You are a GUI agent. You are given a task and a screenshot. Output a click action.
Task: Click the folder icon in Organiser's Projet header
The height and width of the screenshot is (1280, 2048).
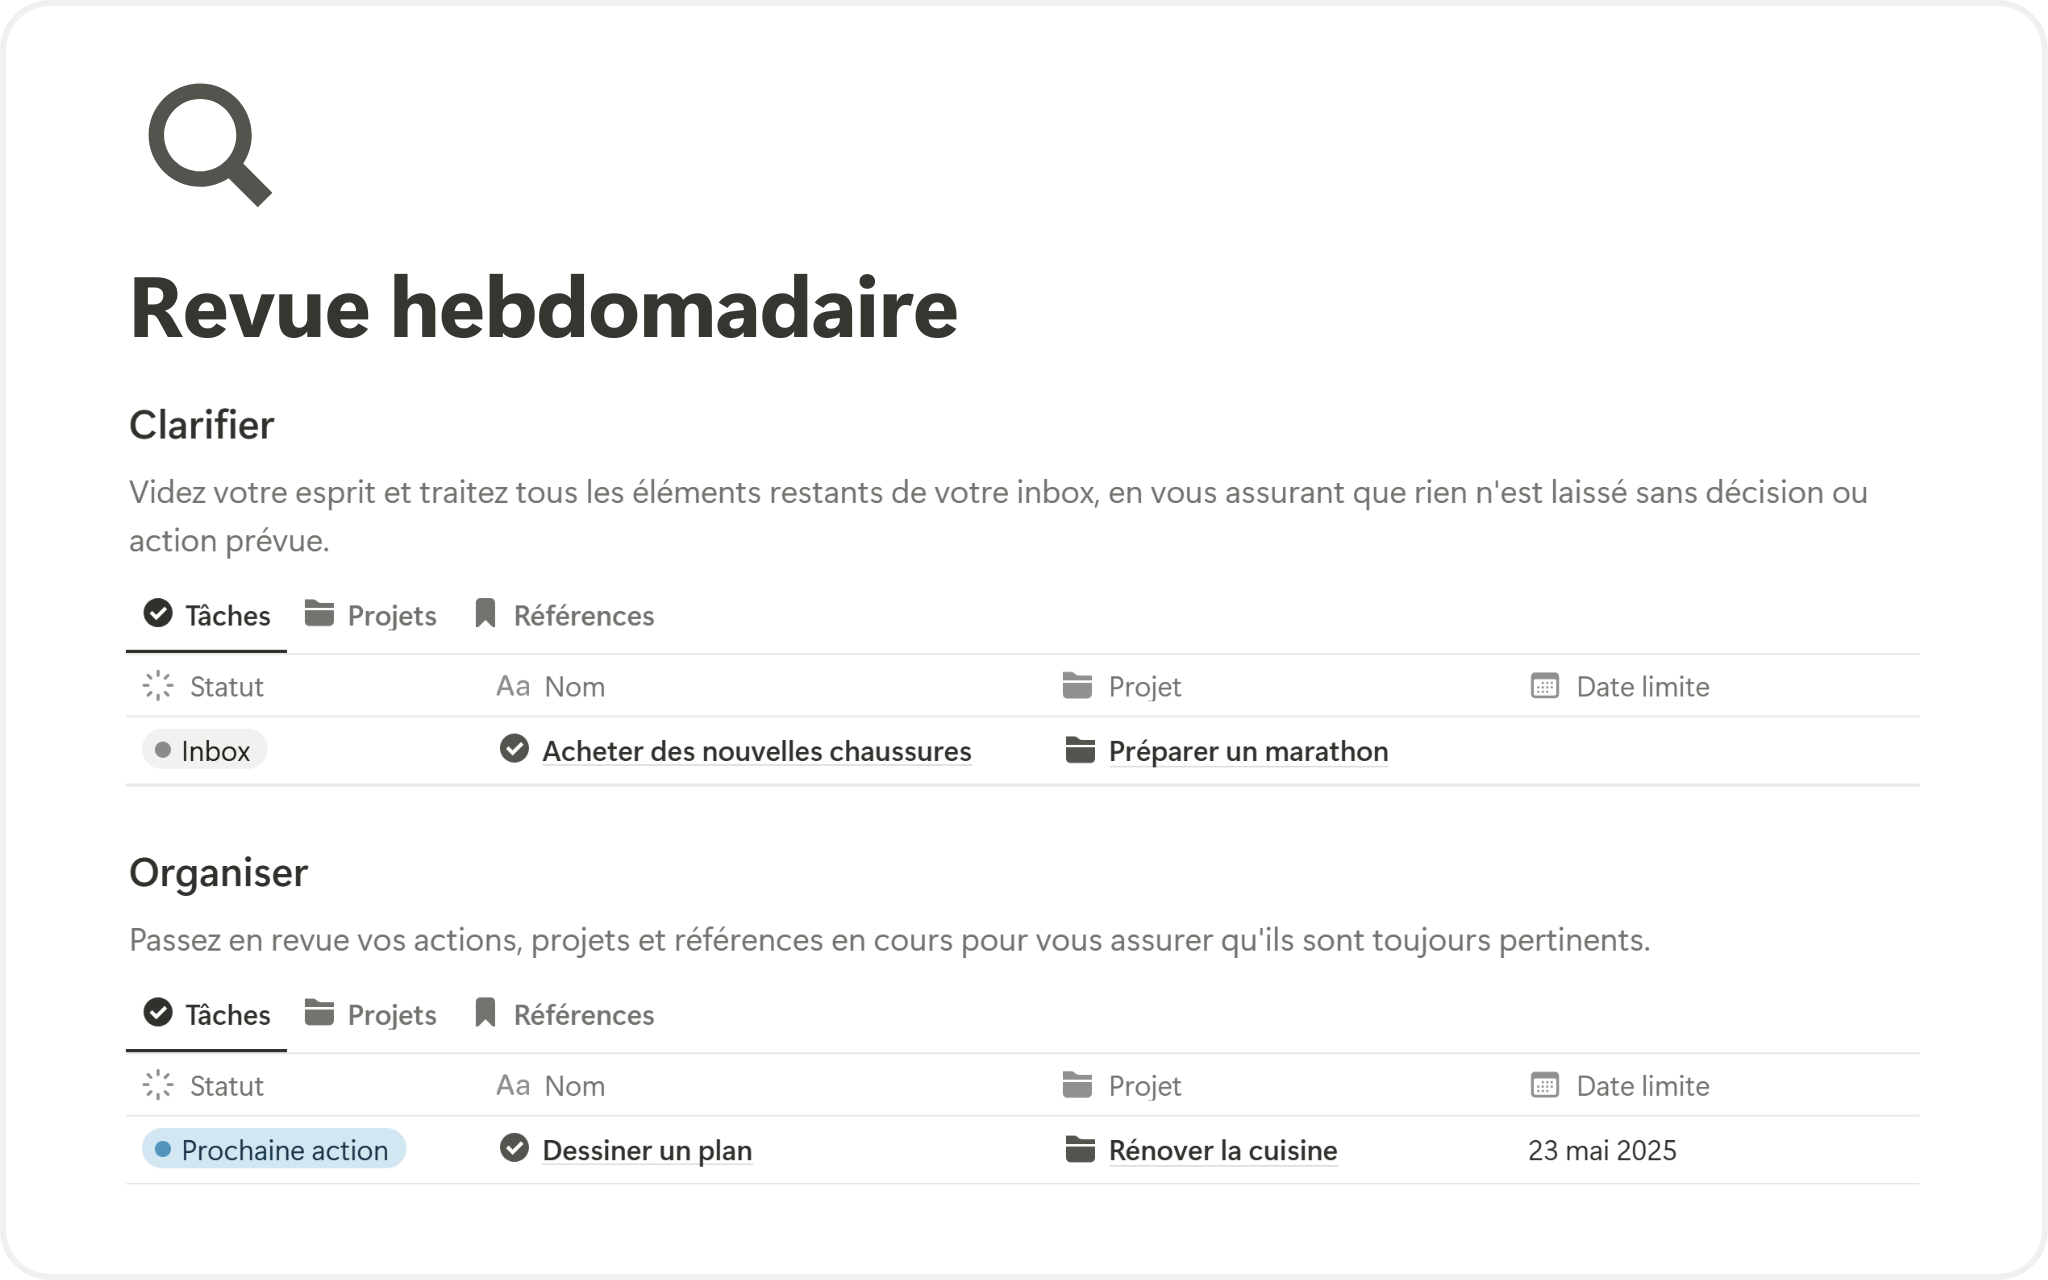(x=1077, y=1085)
